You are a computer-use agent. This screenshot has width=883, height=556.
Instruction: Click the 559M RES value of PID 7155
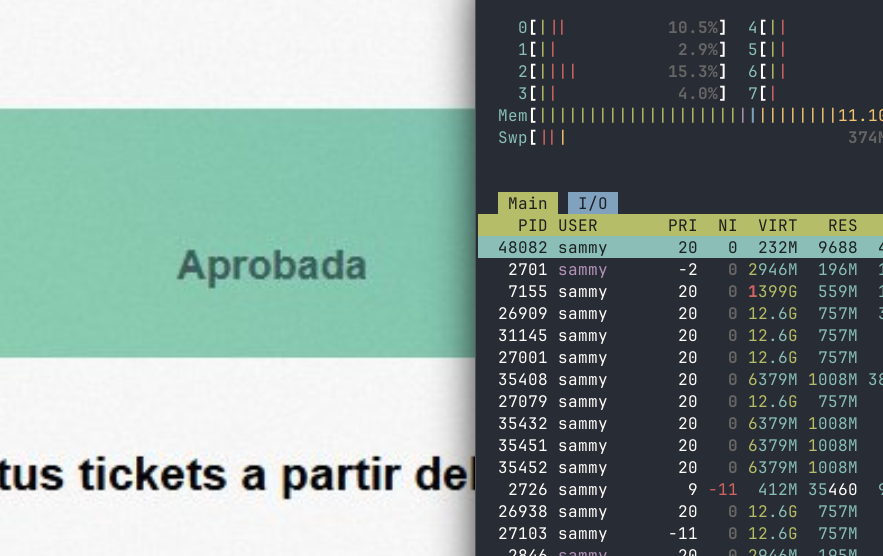[837, 291]
